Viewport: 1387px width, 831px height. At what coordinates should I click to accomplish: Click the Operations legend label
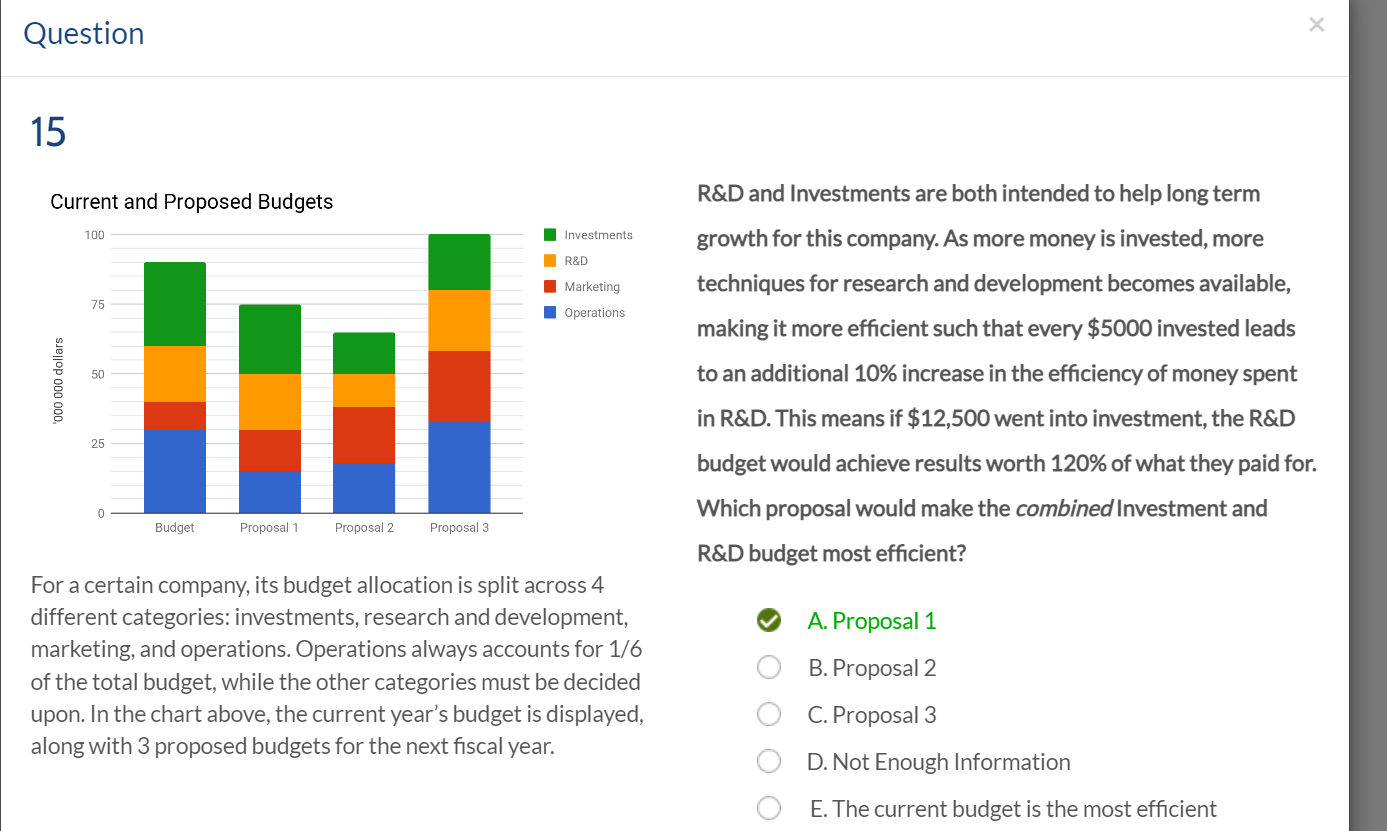[594, 313]
